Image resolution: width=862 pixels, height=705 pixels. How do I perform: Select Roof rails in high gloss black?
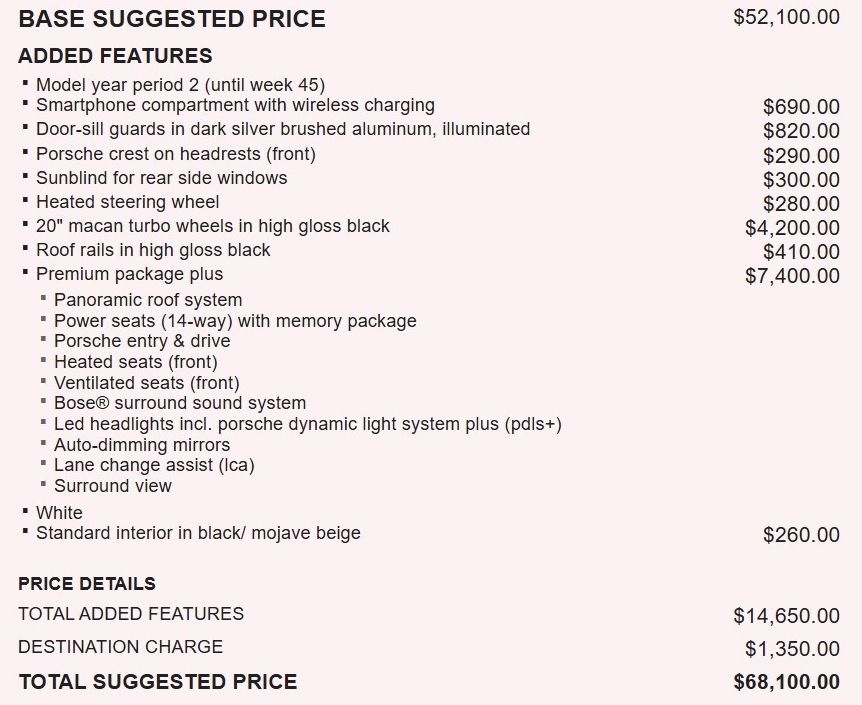click(153, 250)
